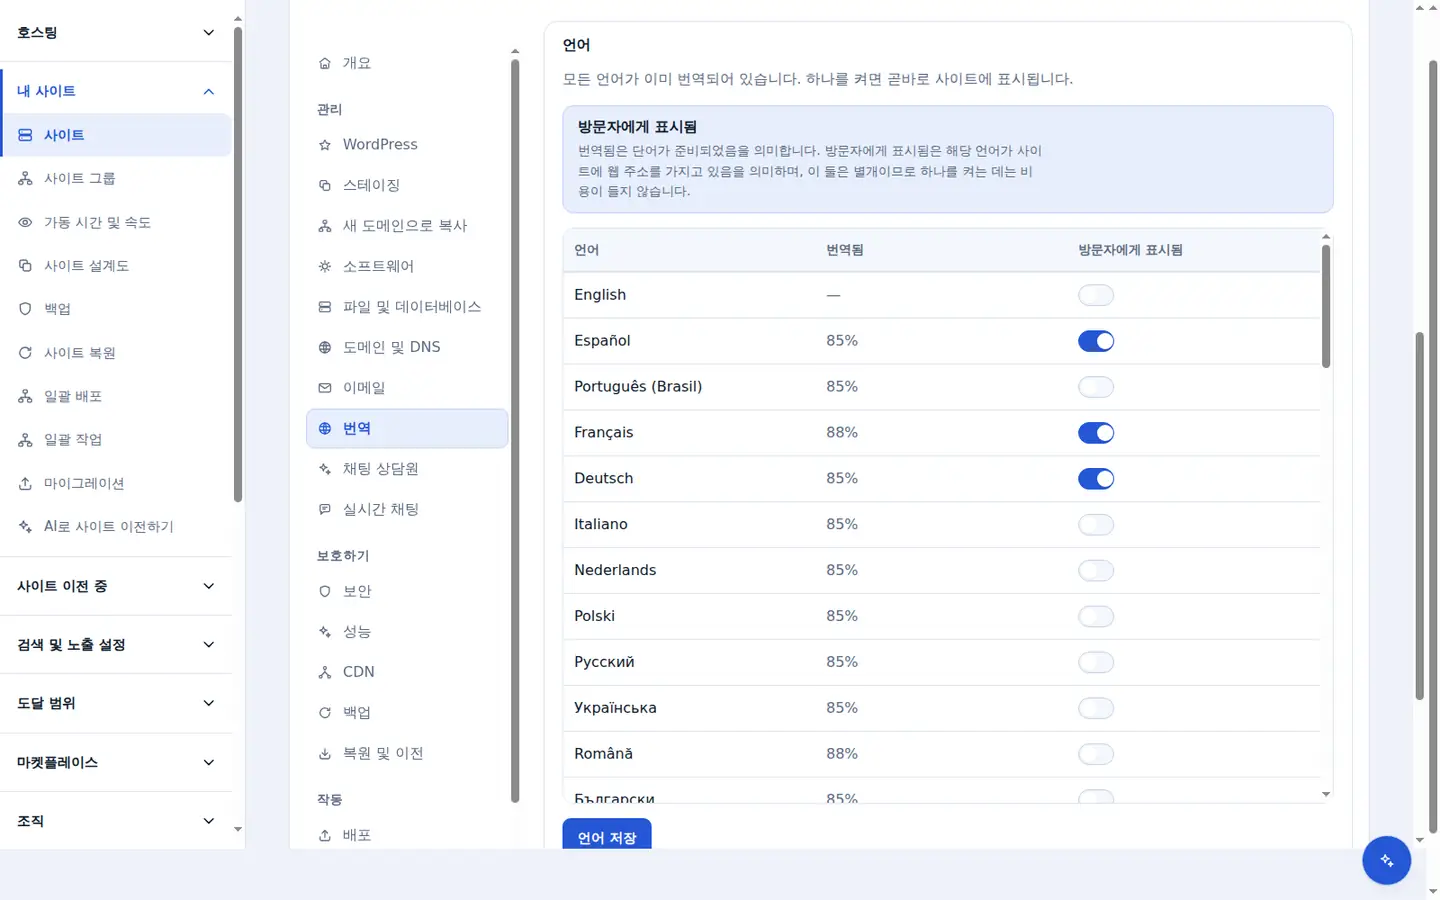1440x900 pixels.
Task: Click the download icon beside 복원 및 이전
Action: coord(325,754)
